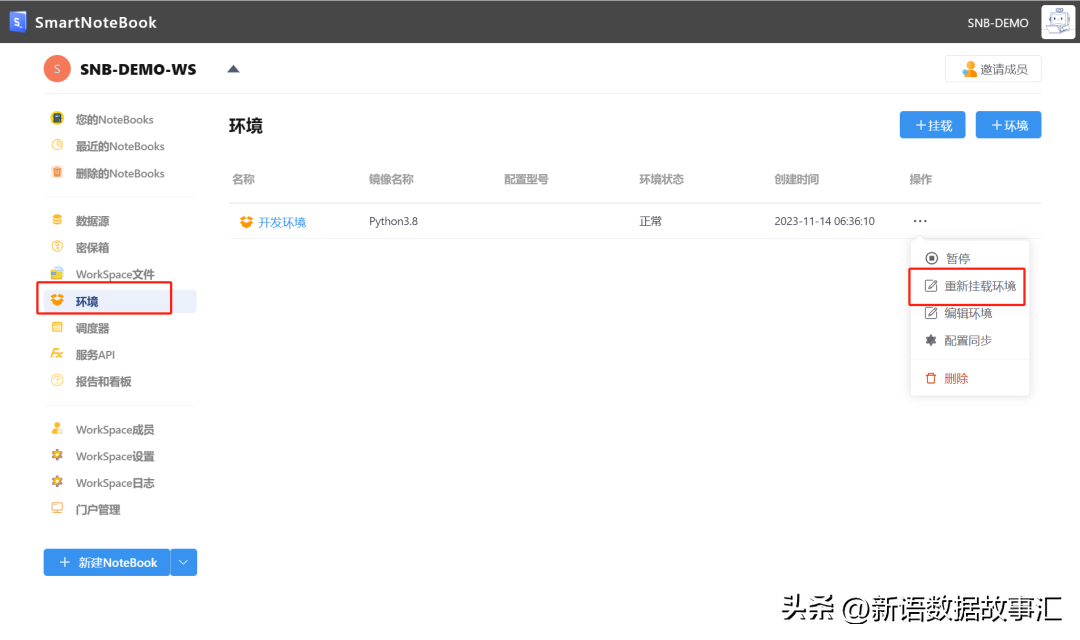Image resolution: width=1080 pixels, height=640 pixels.
Task: Open the dropdown arrow beside 新建NoteBook
Action: click(183, 563)
